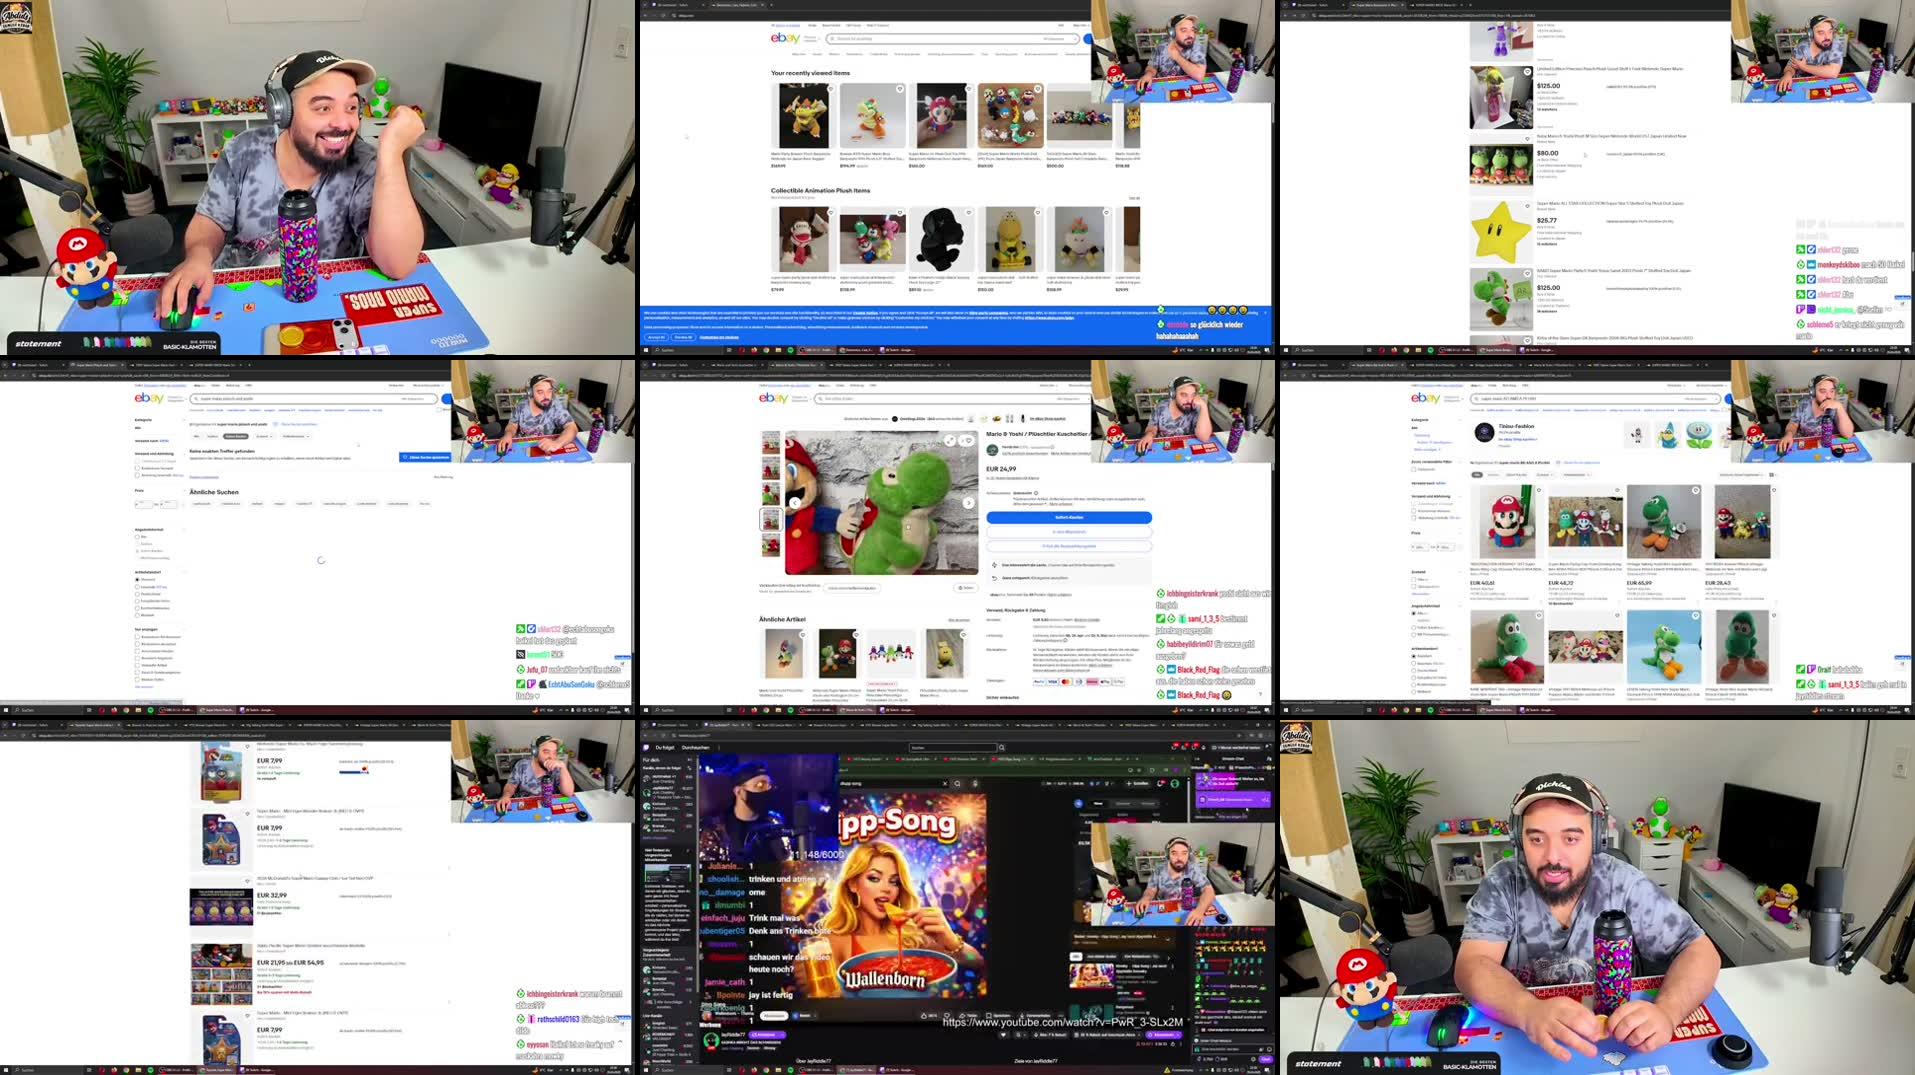Select the PayPal payment method icon
The image size is (1915, 1075).
[x=1037, y=681]
